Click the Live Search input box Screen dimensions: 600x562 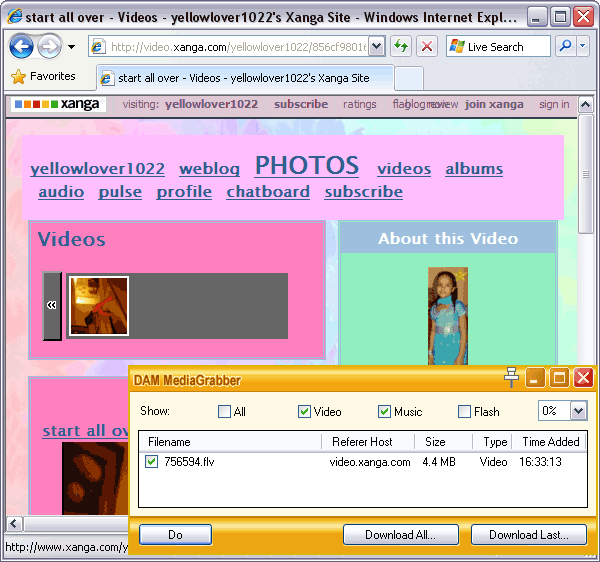click(498, 47)
